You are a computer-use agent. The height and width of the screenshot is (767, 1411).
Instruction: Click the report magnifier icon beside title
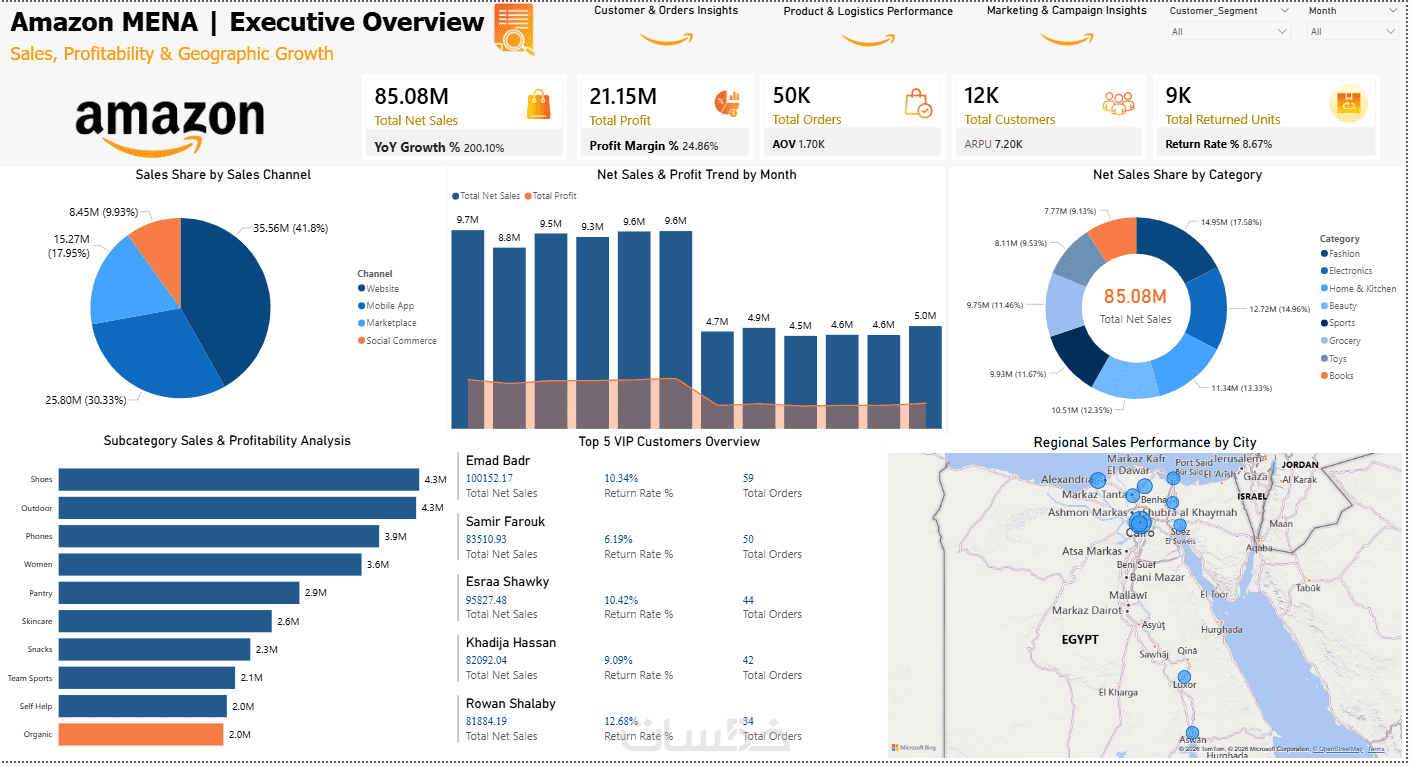pos(514,29)
